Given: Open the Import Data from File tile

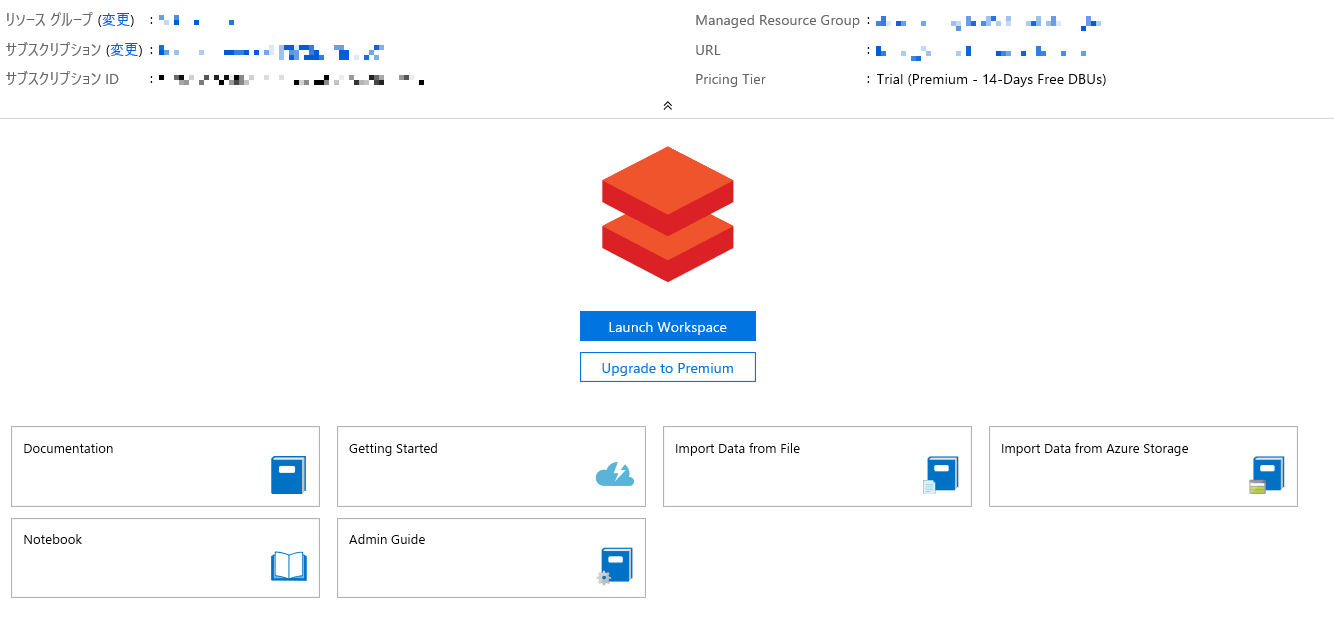Looking at the screenshot, I should (817, 466).
